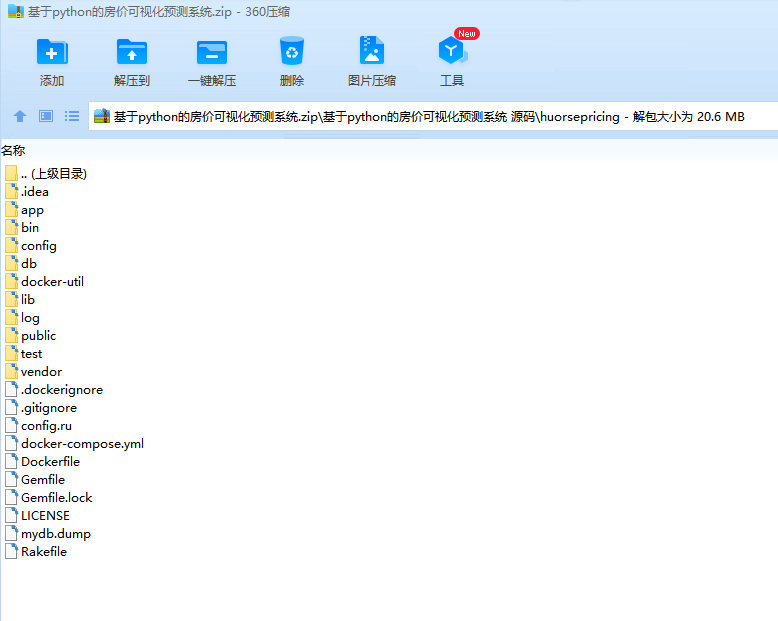Select the config folder
778x621 pixels.
[31, 246]
